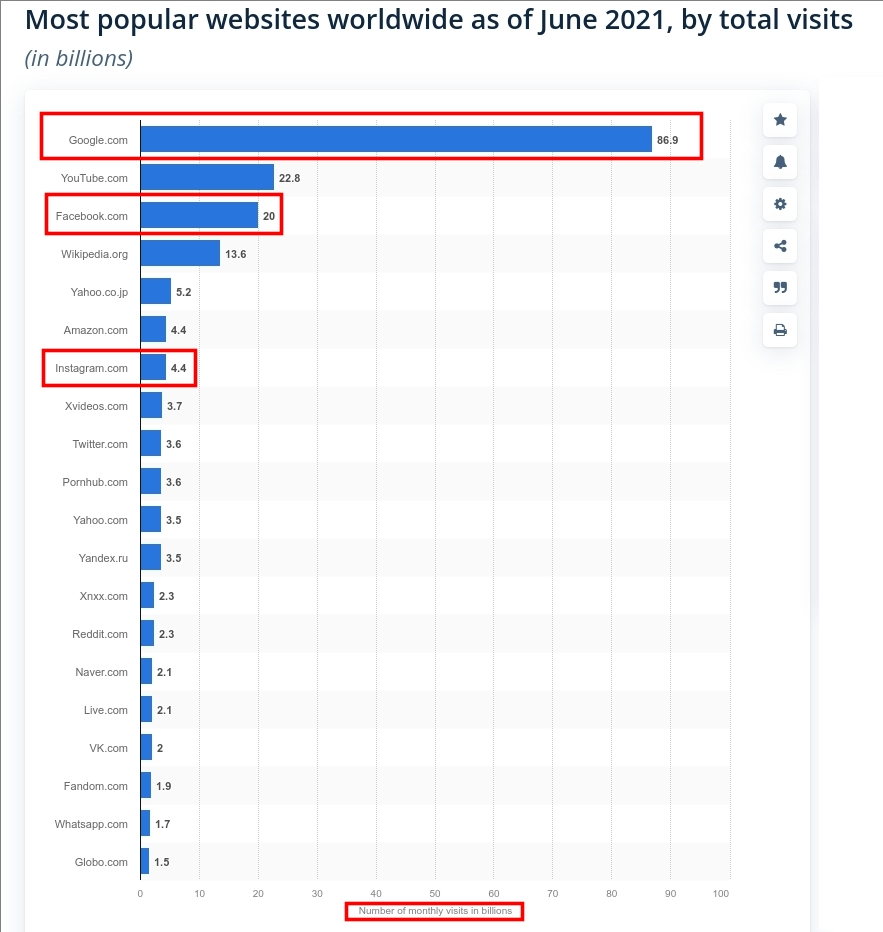Click the share icon
Viewport: 883px width, 932px height.
click(779, 246)
